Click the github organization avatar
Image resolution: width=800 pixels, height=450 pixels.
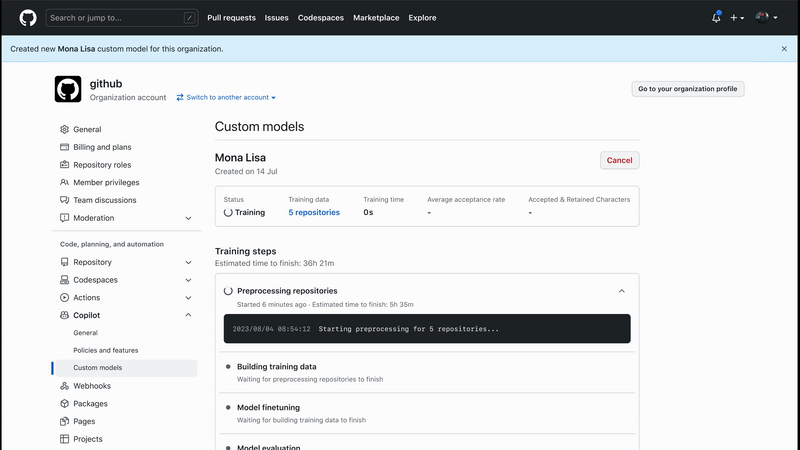tap(68, 89)
